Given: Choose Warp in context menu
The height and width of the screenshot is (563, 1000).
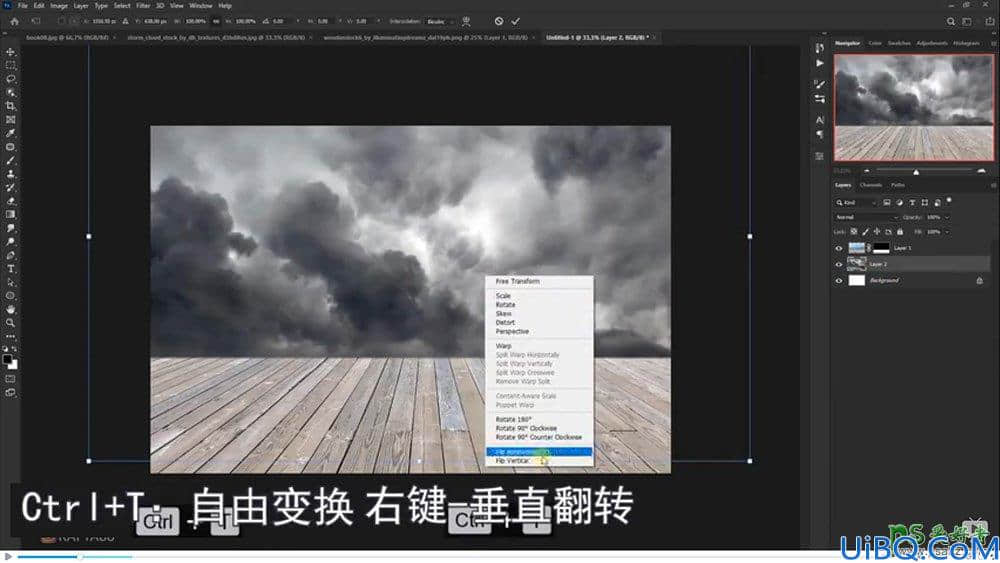Looking at the screenshot, I should pos(540,346).
